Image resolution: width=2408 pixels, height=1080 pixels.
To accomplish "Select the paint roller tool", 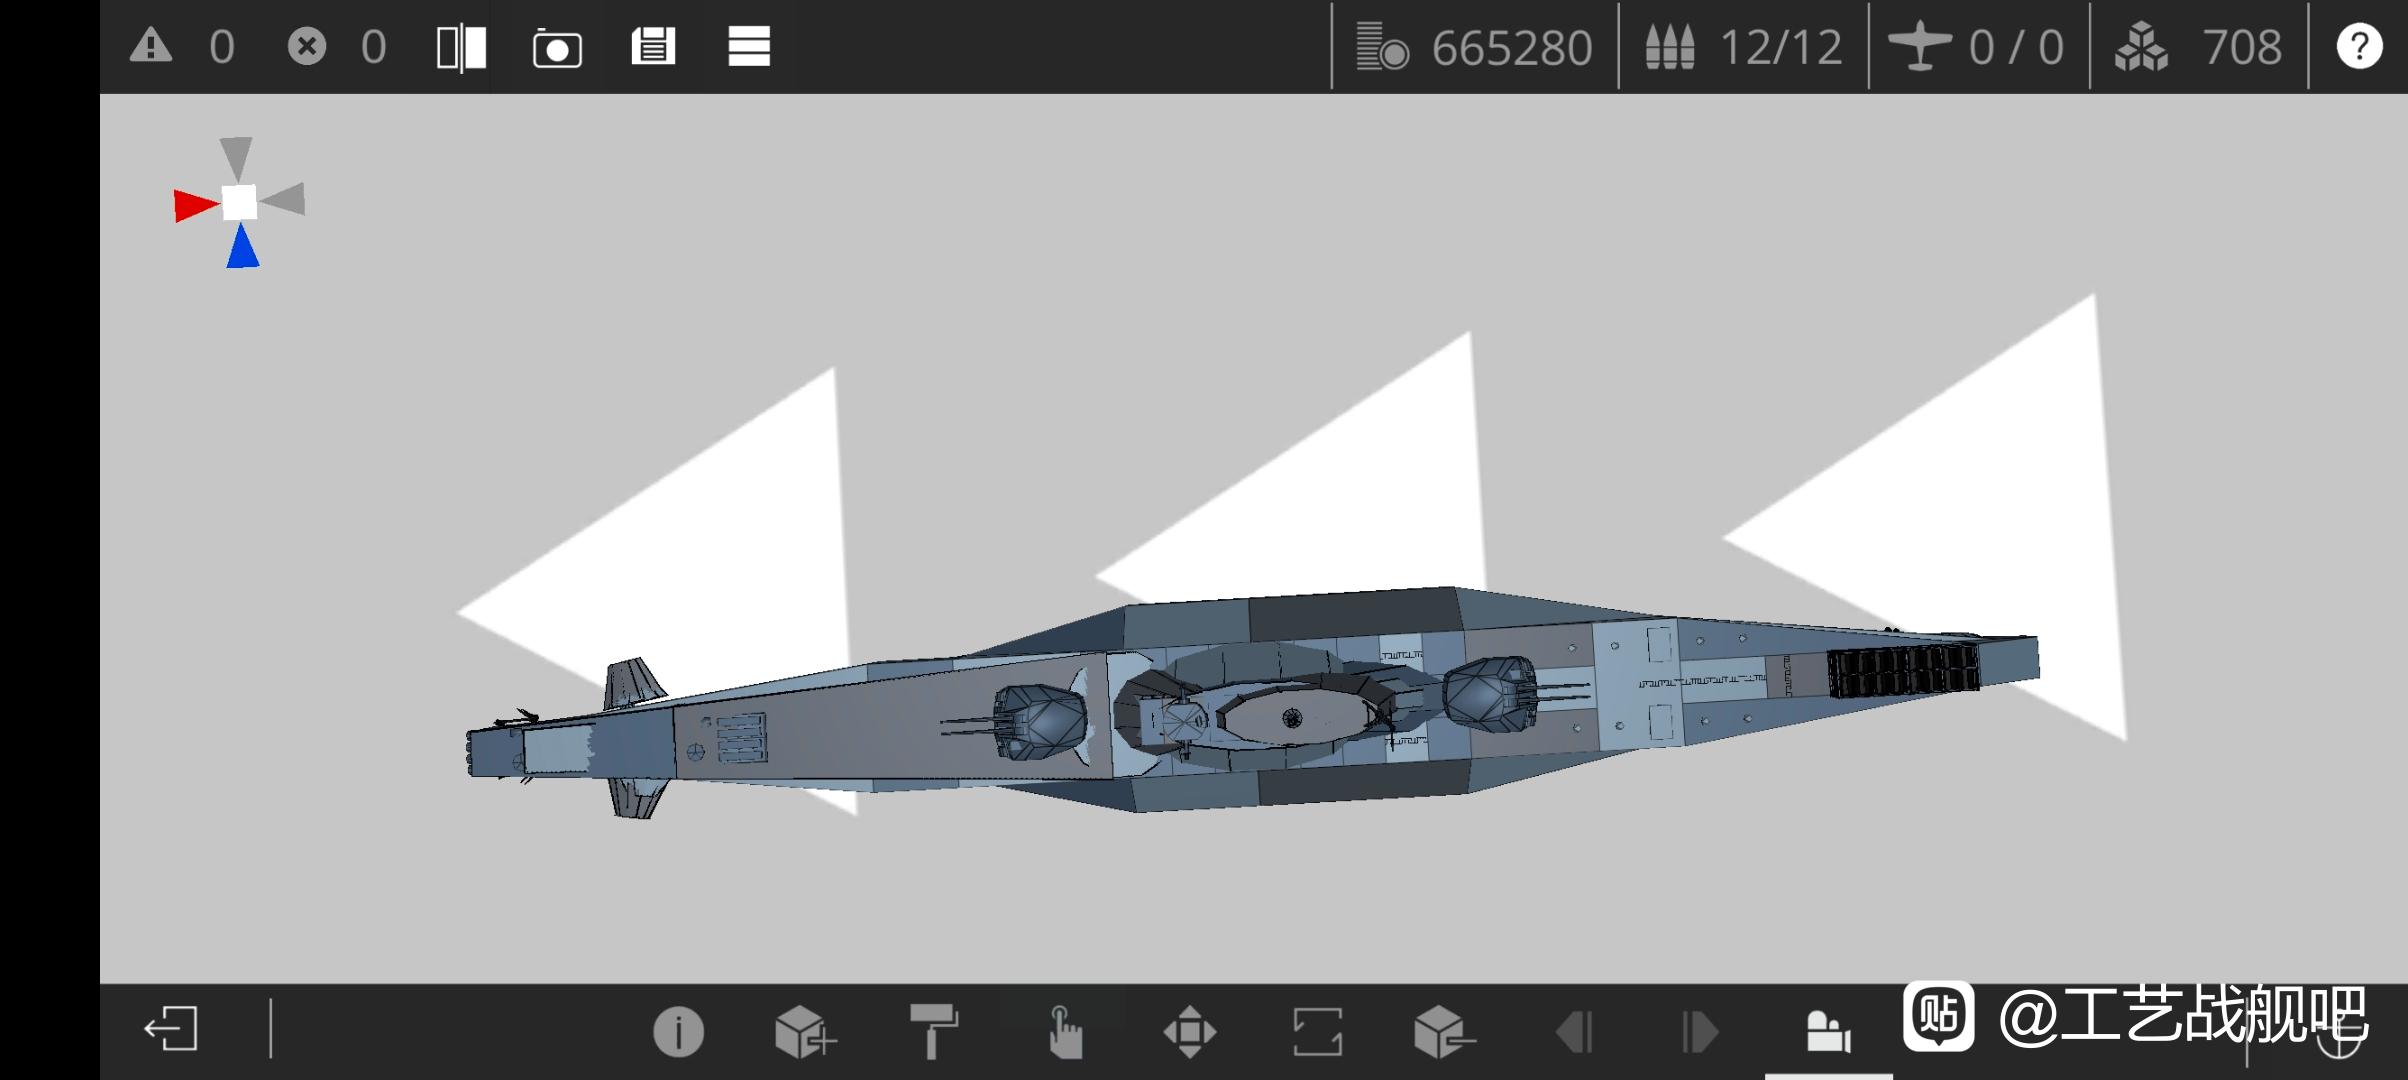I will tap(933, 1031).
